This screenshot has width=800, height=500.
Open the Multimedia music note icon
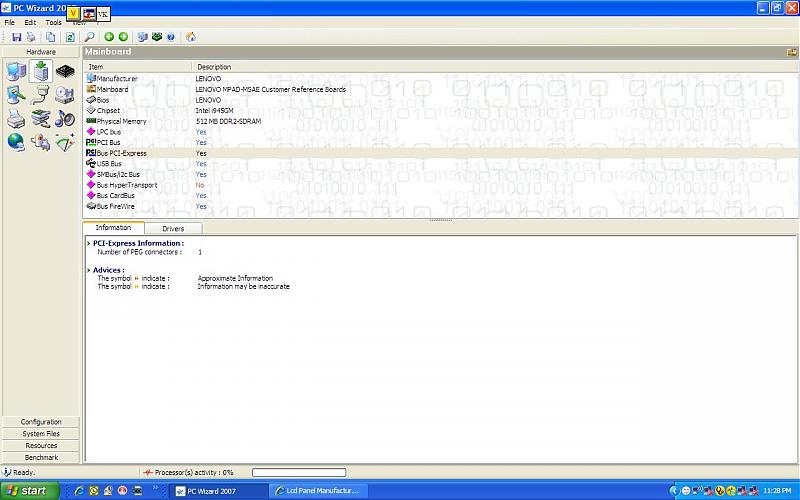[x=65, y=118]
